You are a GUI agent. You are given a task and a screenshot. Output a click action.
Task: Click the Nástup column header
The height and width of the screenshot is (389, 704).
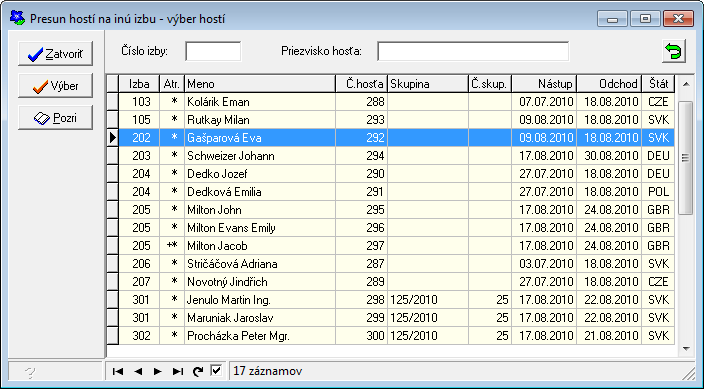coord(544,84)
